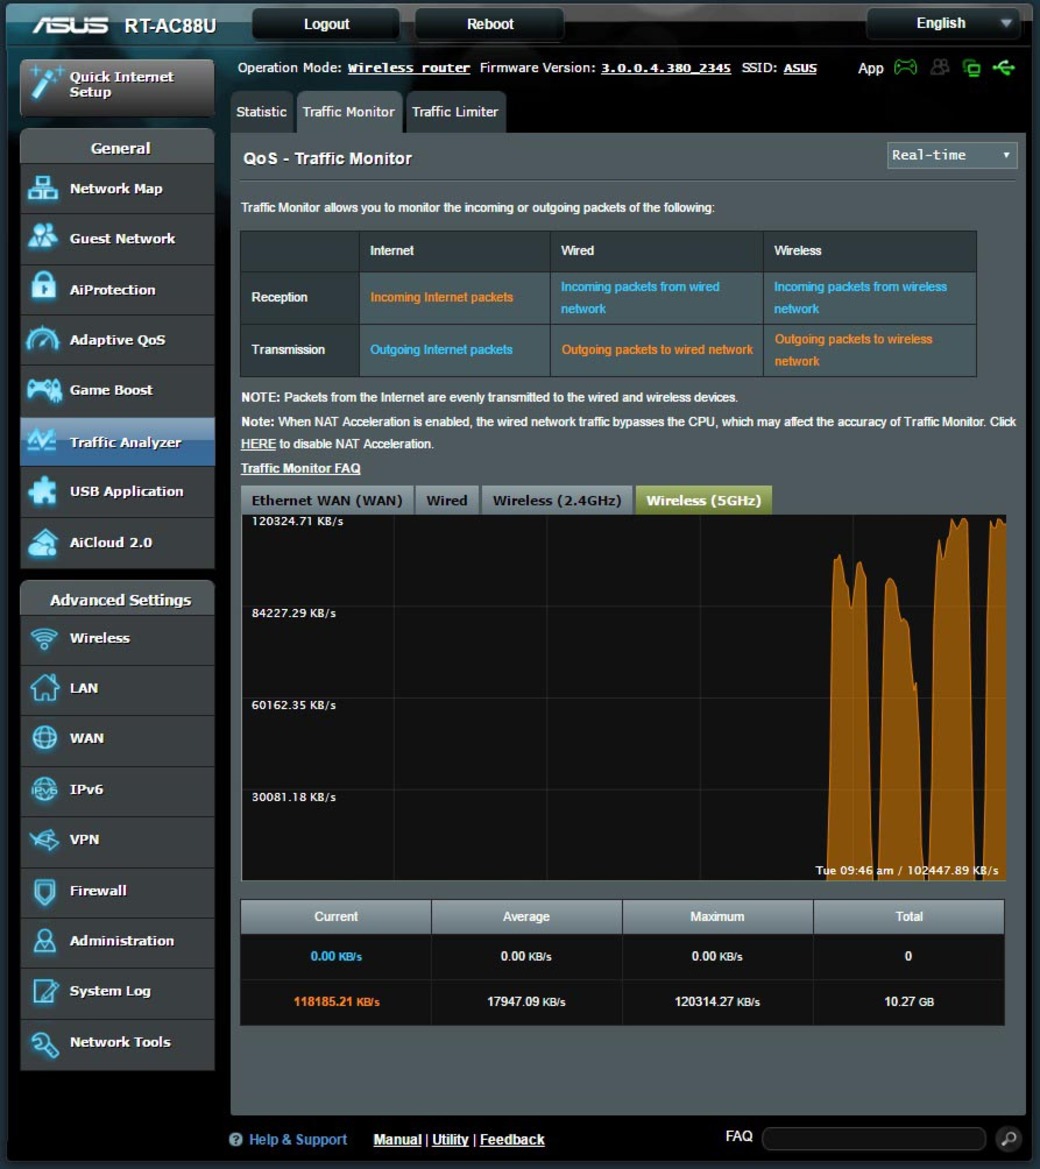The height and width of the screenshot is (1169, 1040).
Task: Click the FAQ search magnifier icon
Action: click(x=1009, y=1138)
